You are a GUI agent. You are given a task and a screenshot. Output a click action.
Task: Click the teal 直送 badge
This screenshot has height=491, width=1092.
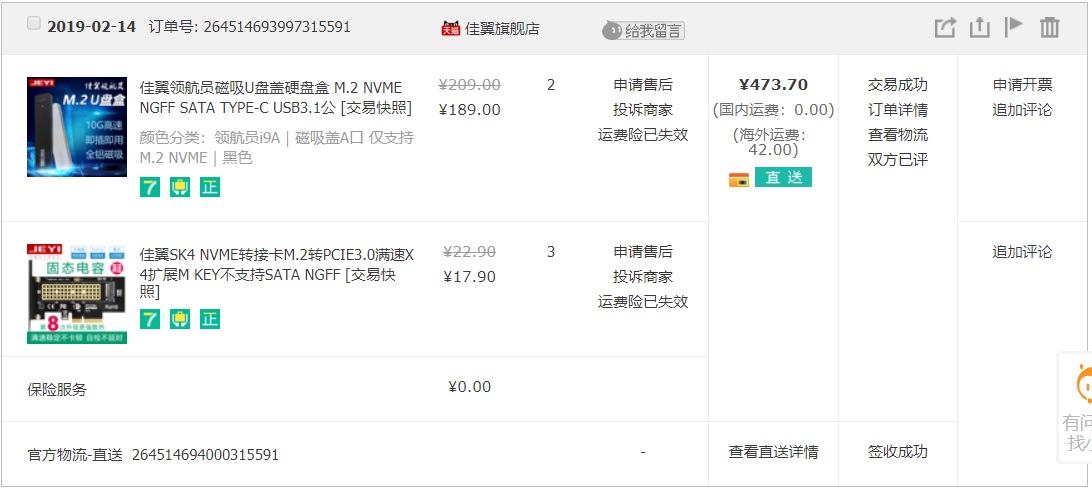(x=783, y=178)
